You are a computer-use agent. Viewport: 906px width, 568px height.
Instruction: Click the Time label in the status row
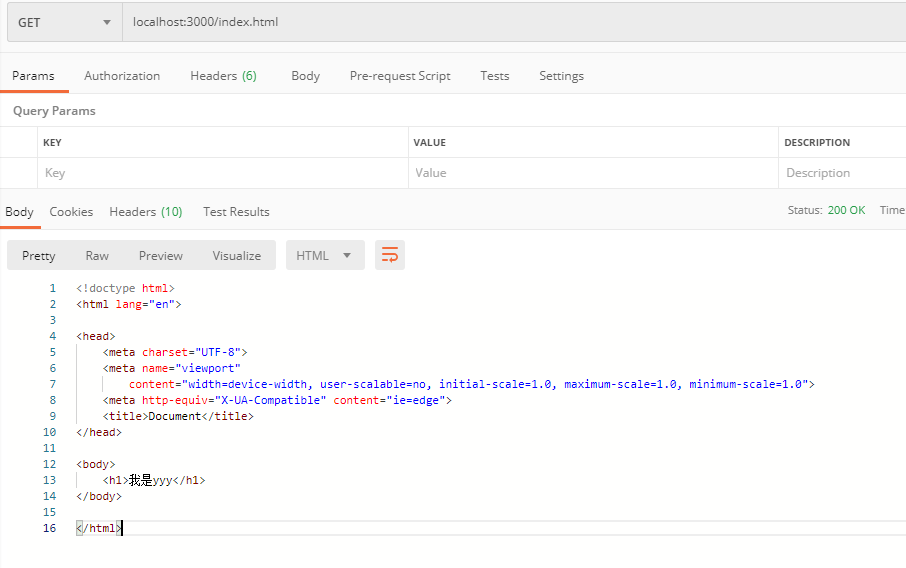click(x=892, y=210)
